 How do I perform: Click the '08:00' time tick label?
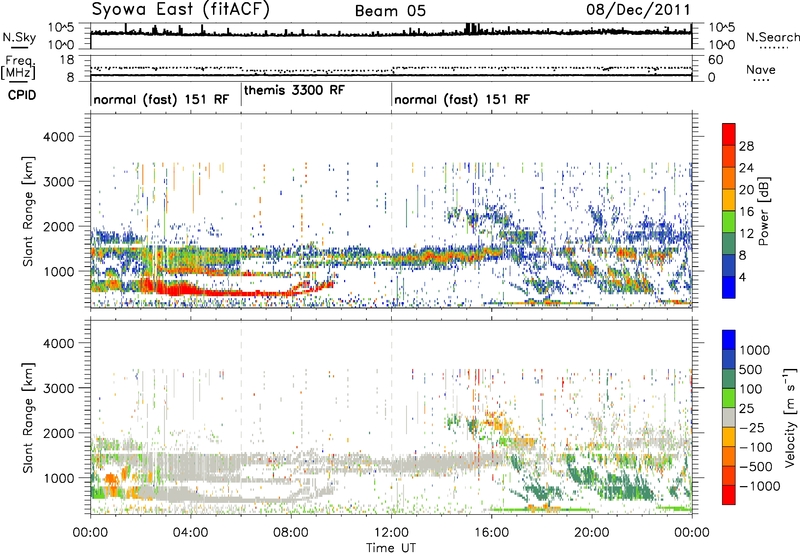click(291, 533)
